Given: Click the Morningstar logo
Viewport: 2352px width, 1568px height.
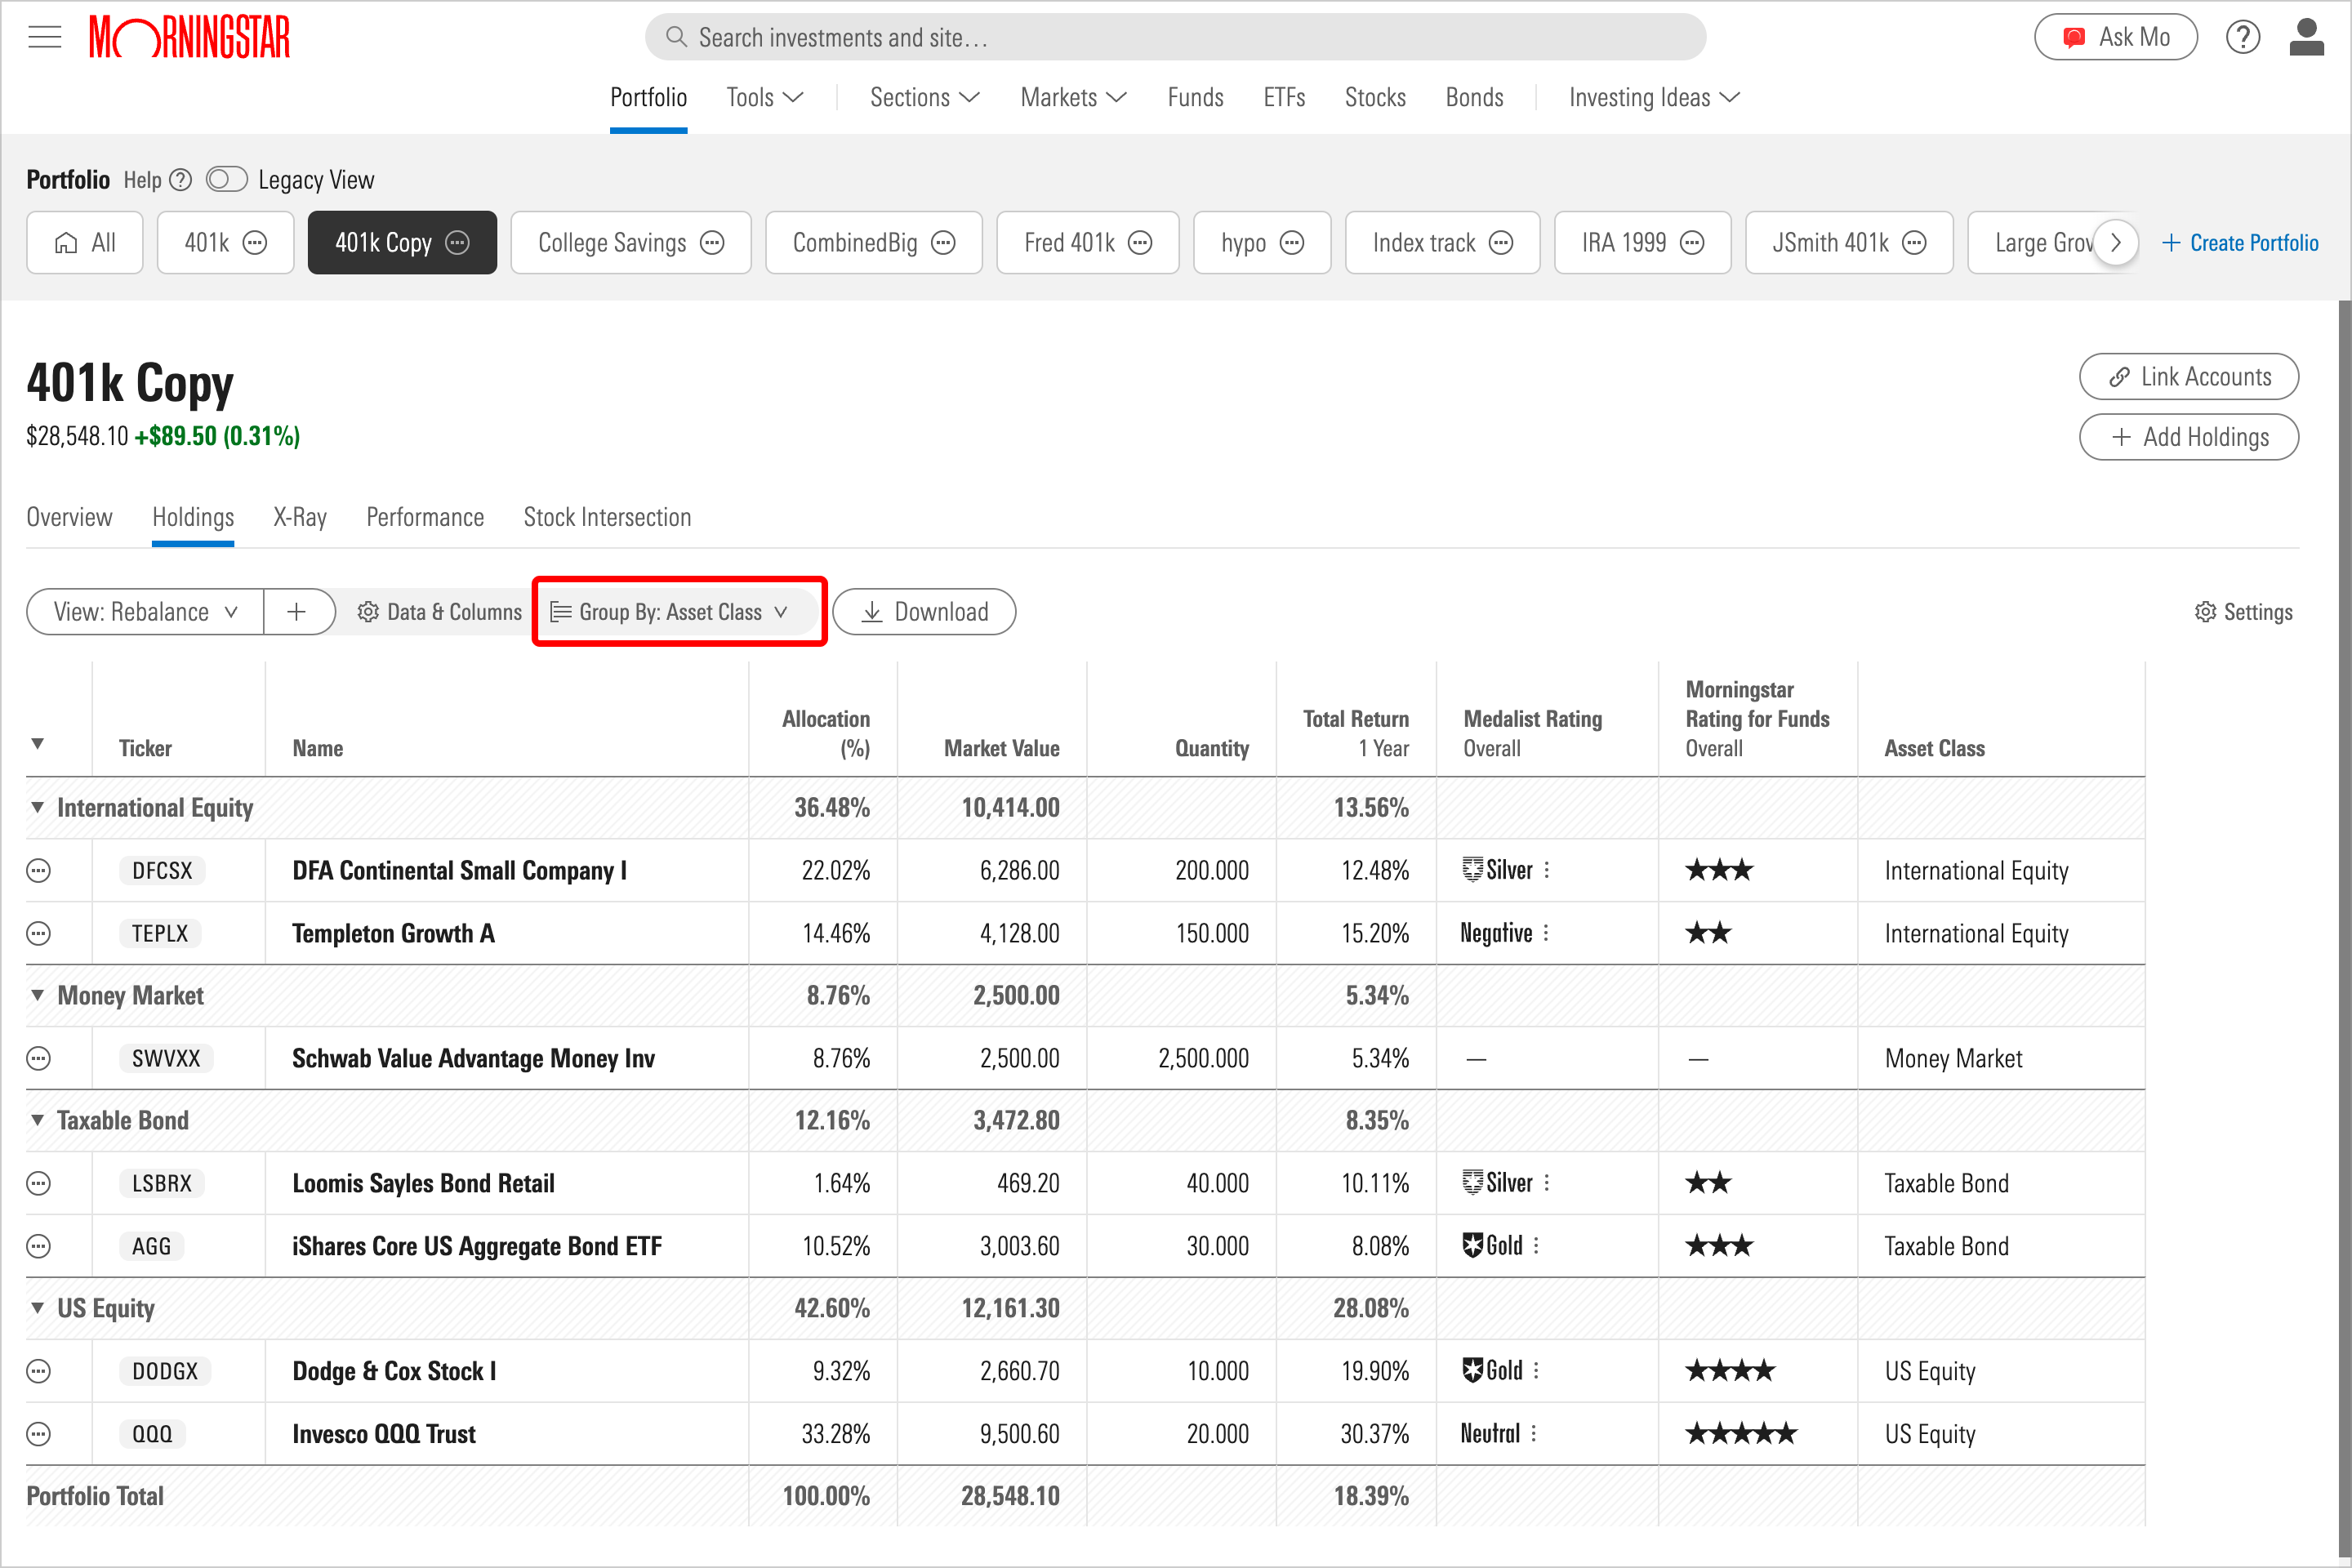Looking at the screenshot, I should (189, 37).
